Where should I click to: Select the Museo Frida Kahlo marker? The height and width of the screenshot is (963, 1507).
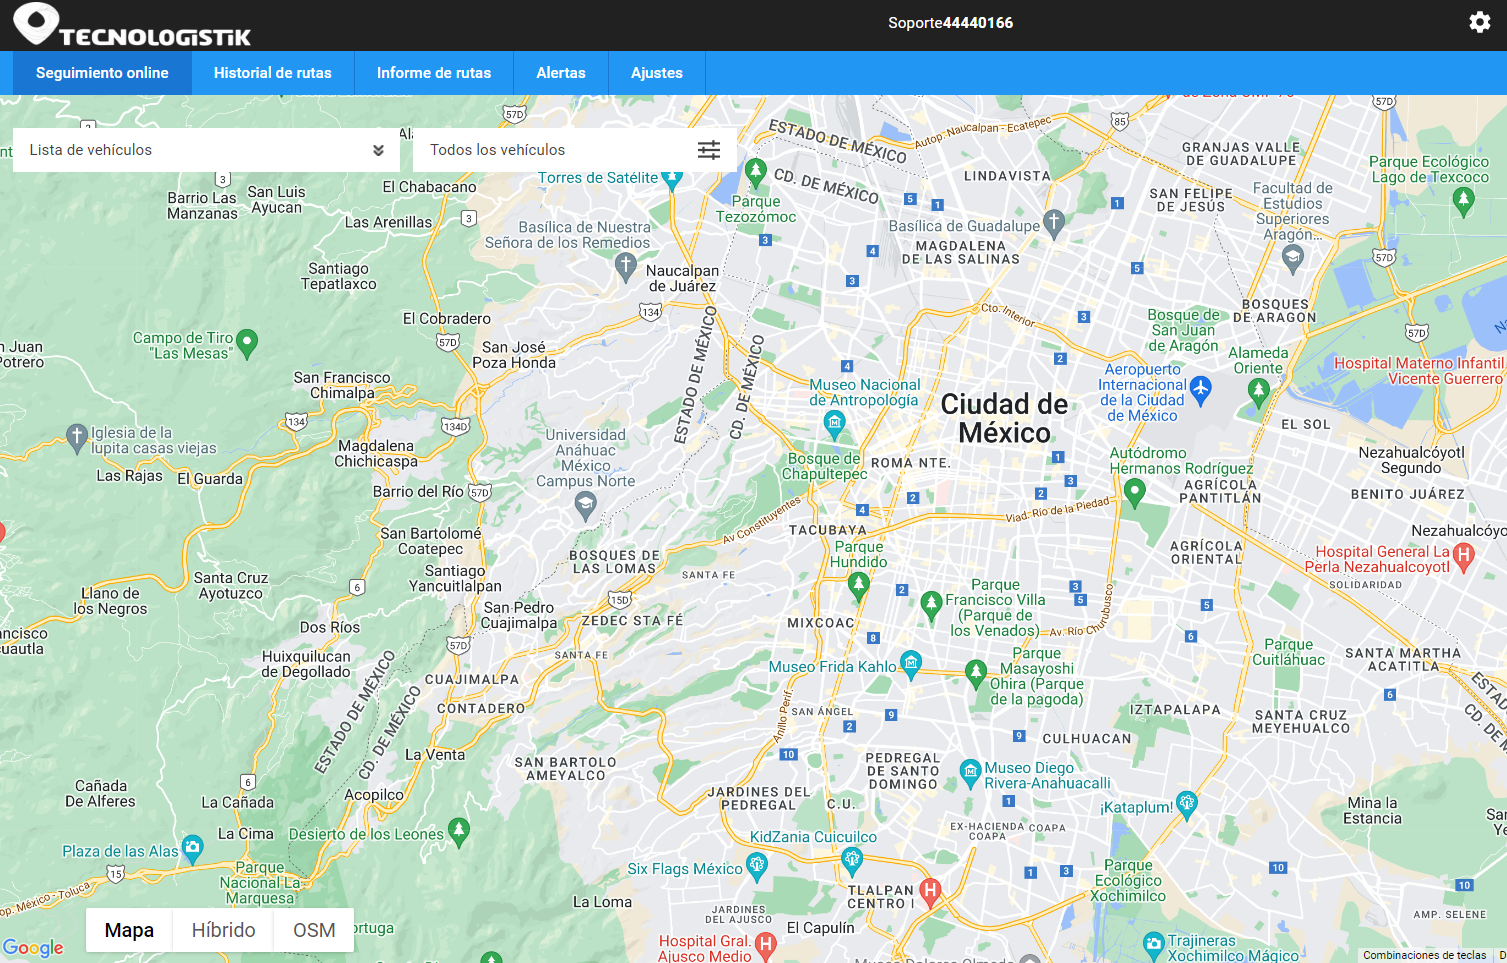(910, 664)
